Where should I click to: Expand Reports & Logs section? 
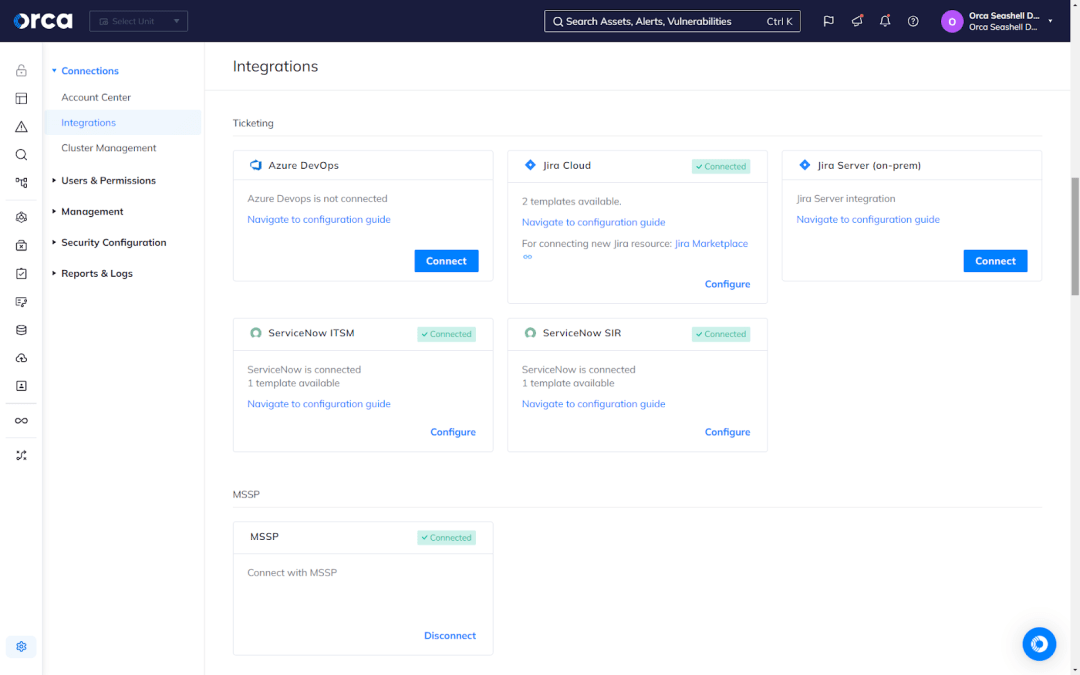pyautogui.click(x=92, y=273)
